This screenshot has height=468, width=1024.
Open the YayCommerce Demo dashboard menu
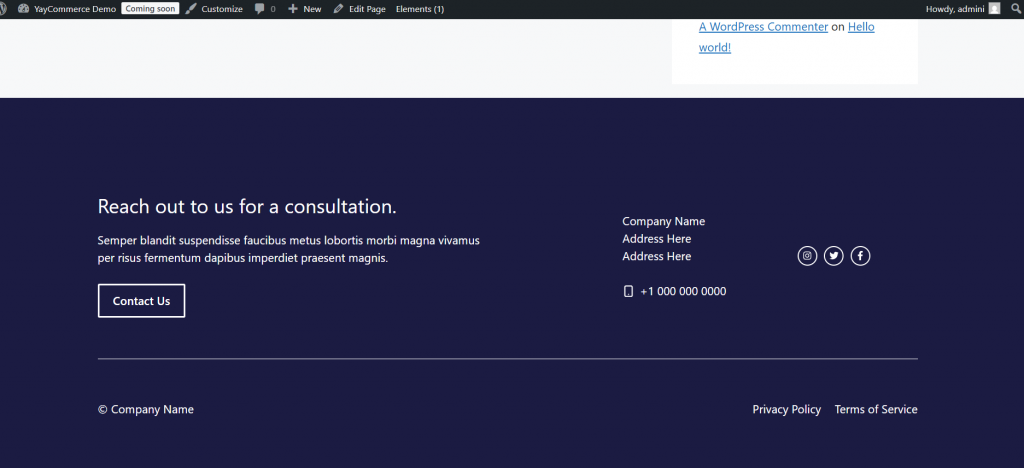coord(67,9)
